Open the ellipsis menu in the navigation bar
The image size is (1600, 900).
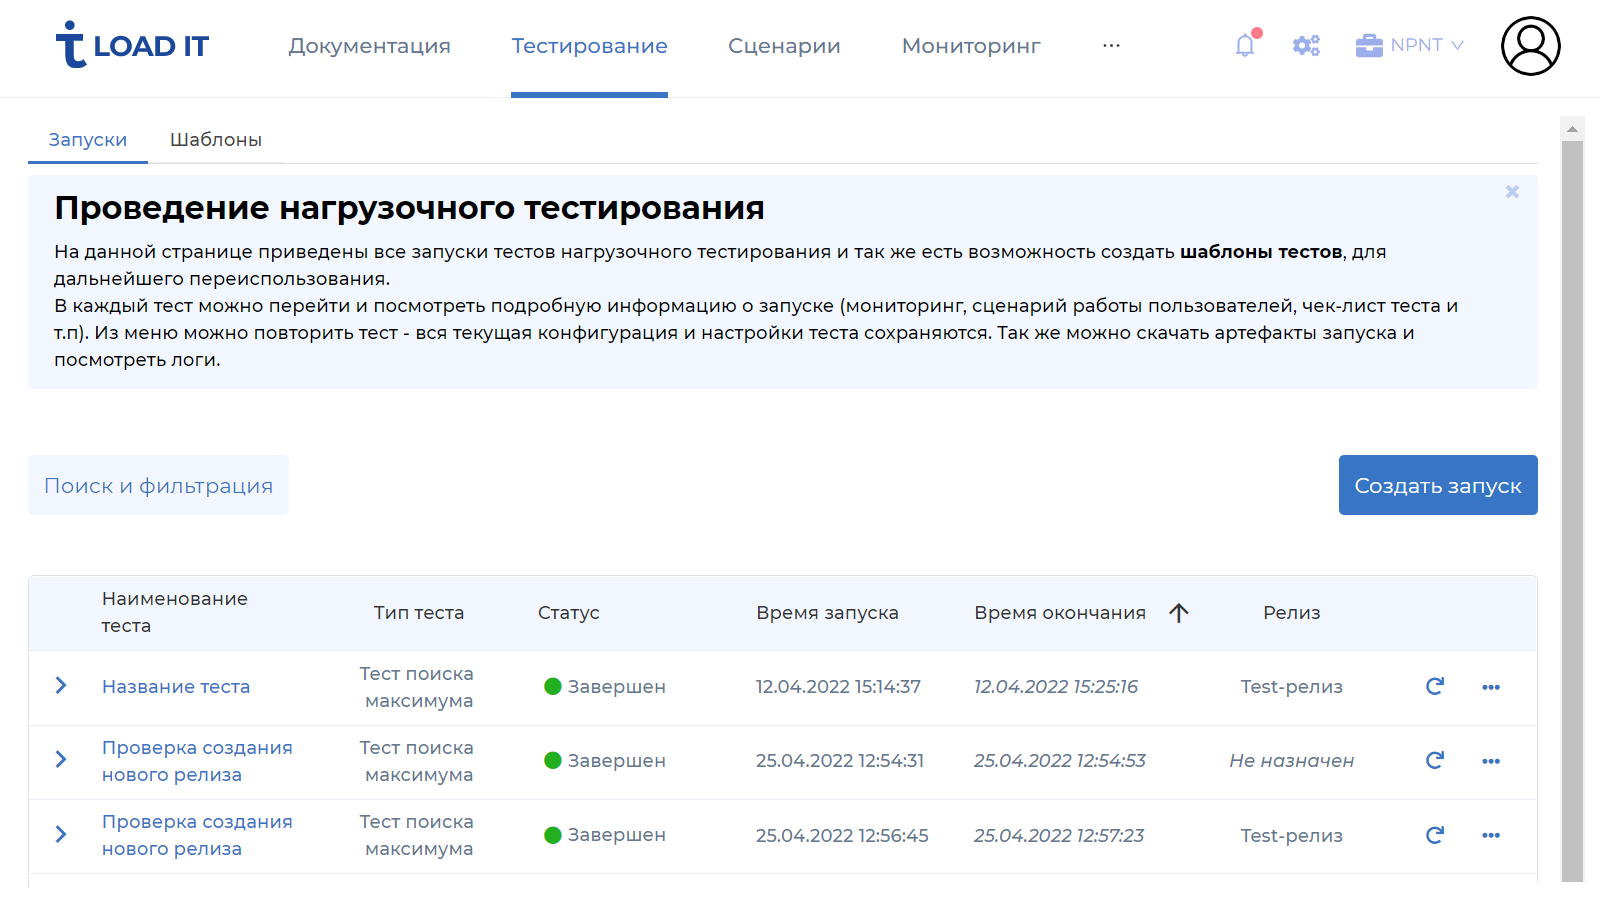1111,47
